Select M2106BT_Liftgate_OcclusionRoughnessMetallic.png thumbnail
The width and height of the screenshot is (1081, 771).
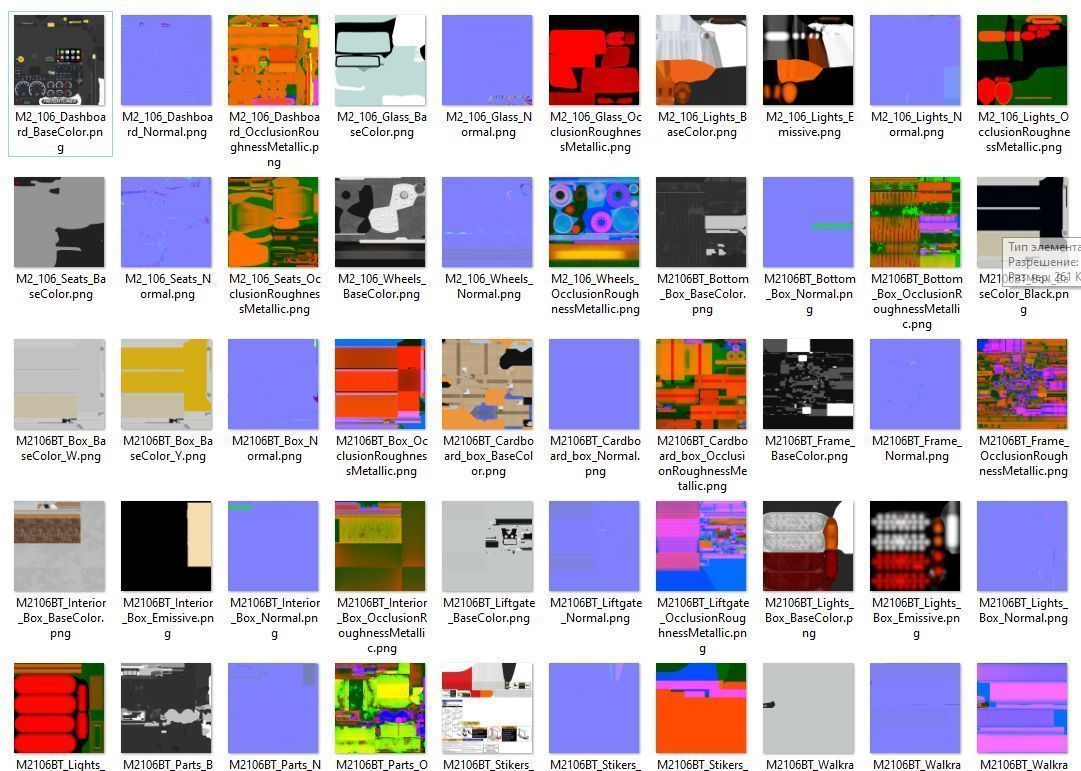701,546
